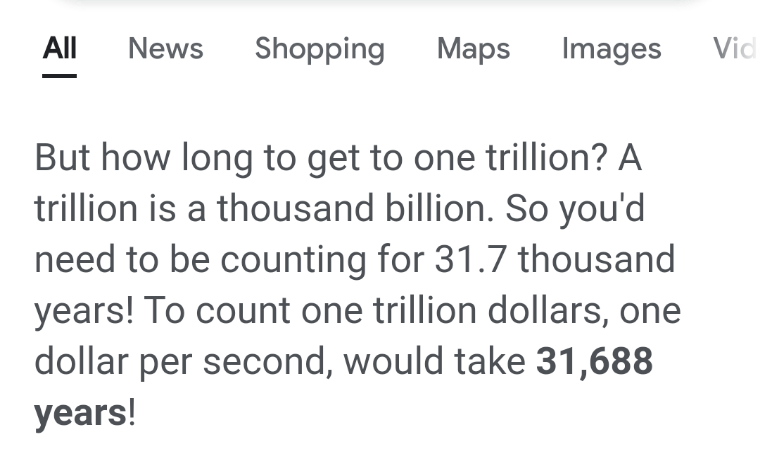
Task: Click the search box edge at top
Action: coord(380,2)
